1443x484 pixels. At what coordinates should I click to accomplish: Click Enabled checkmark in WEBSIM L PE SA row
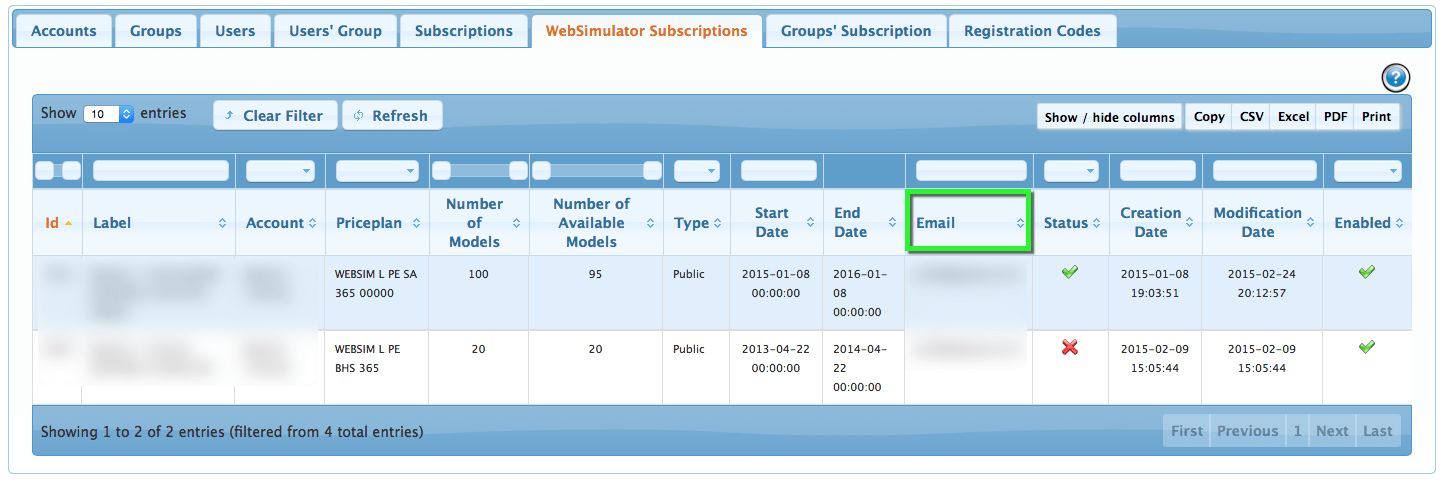coord(1367,271)
